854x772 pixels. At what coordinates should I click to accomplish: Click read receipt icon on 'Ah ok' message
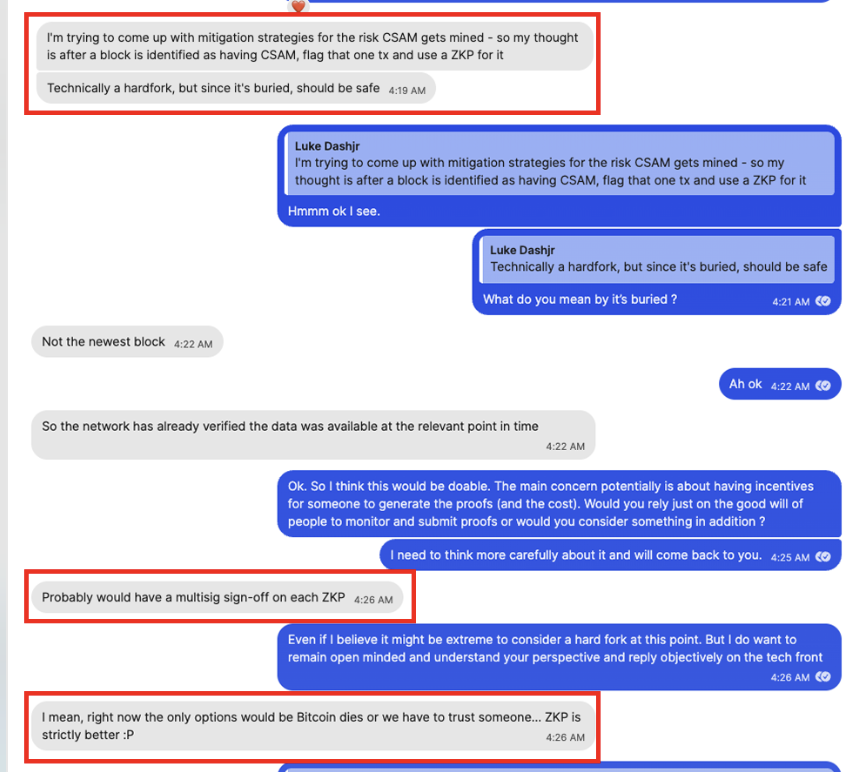(x=823, y=386)
